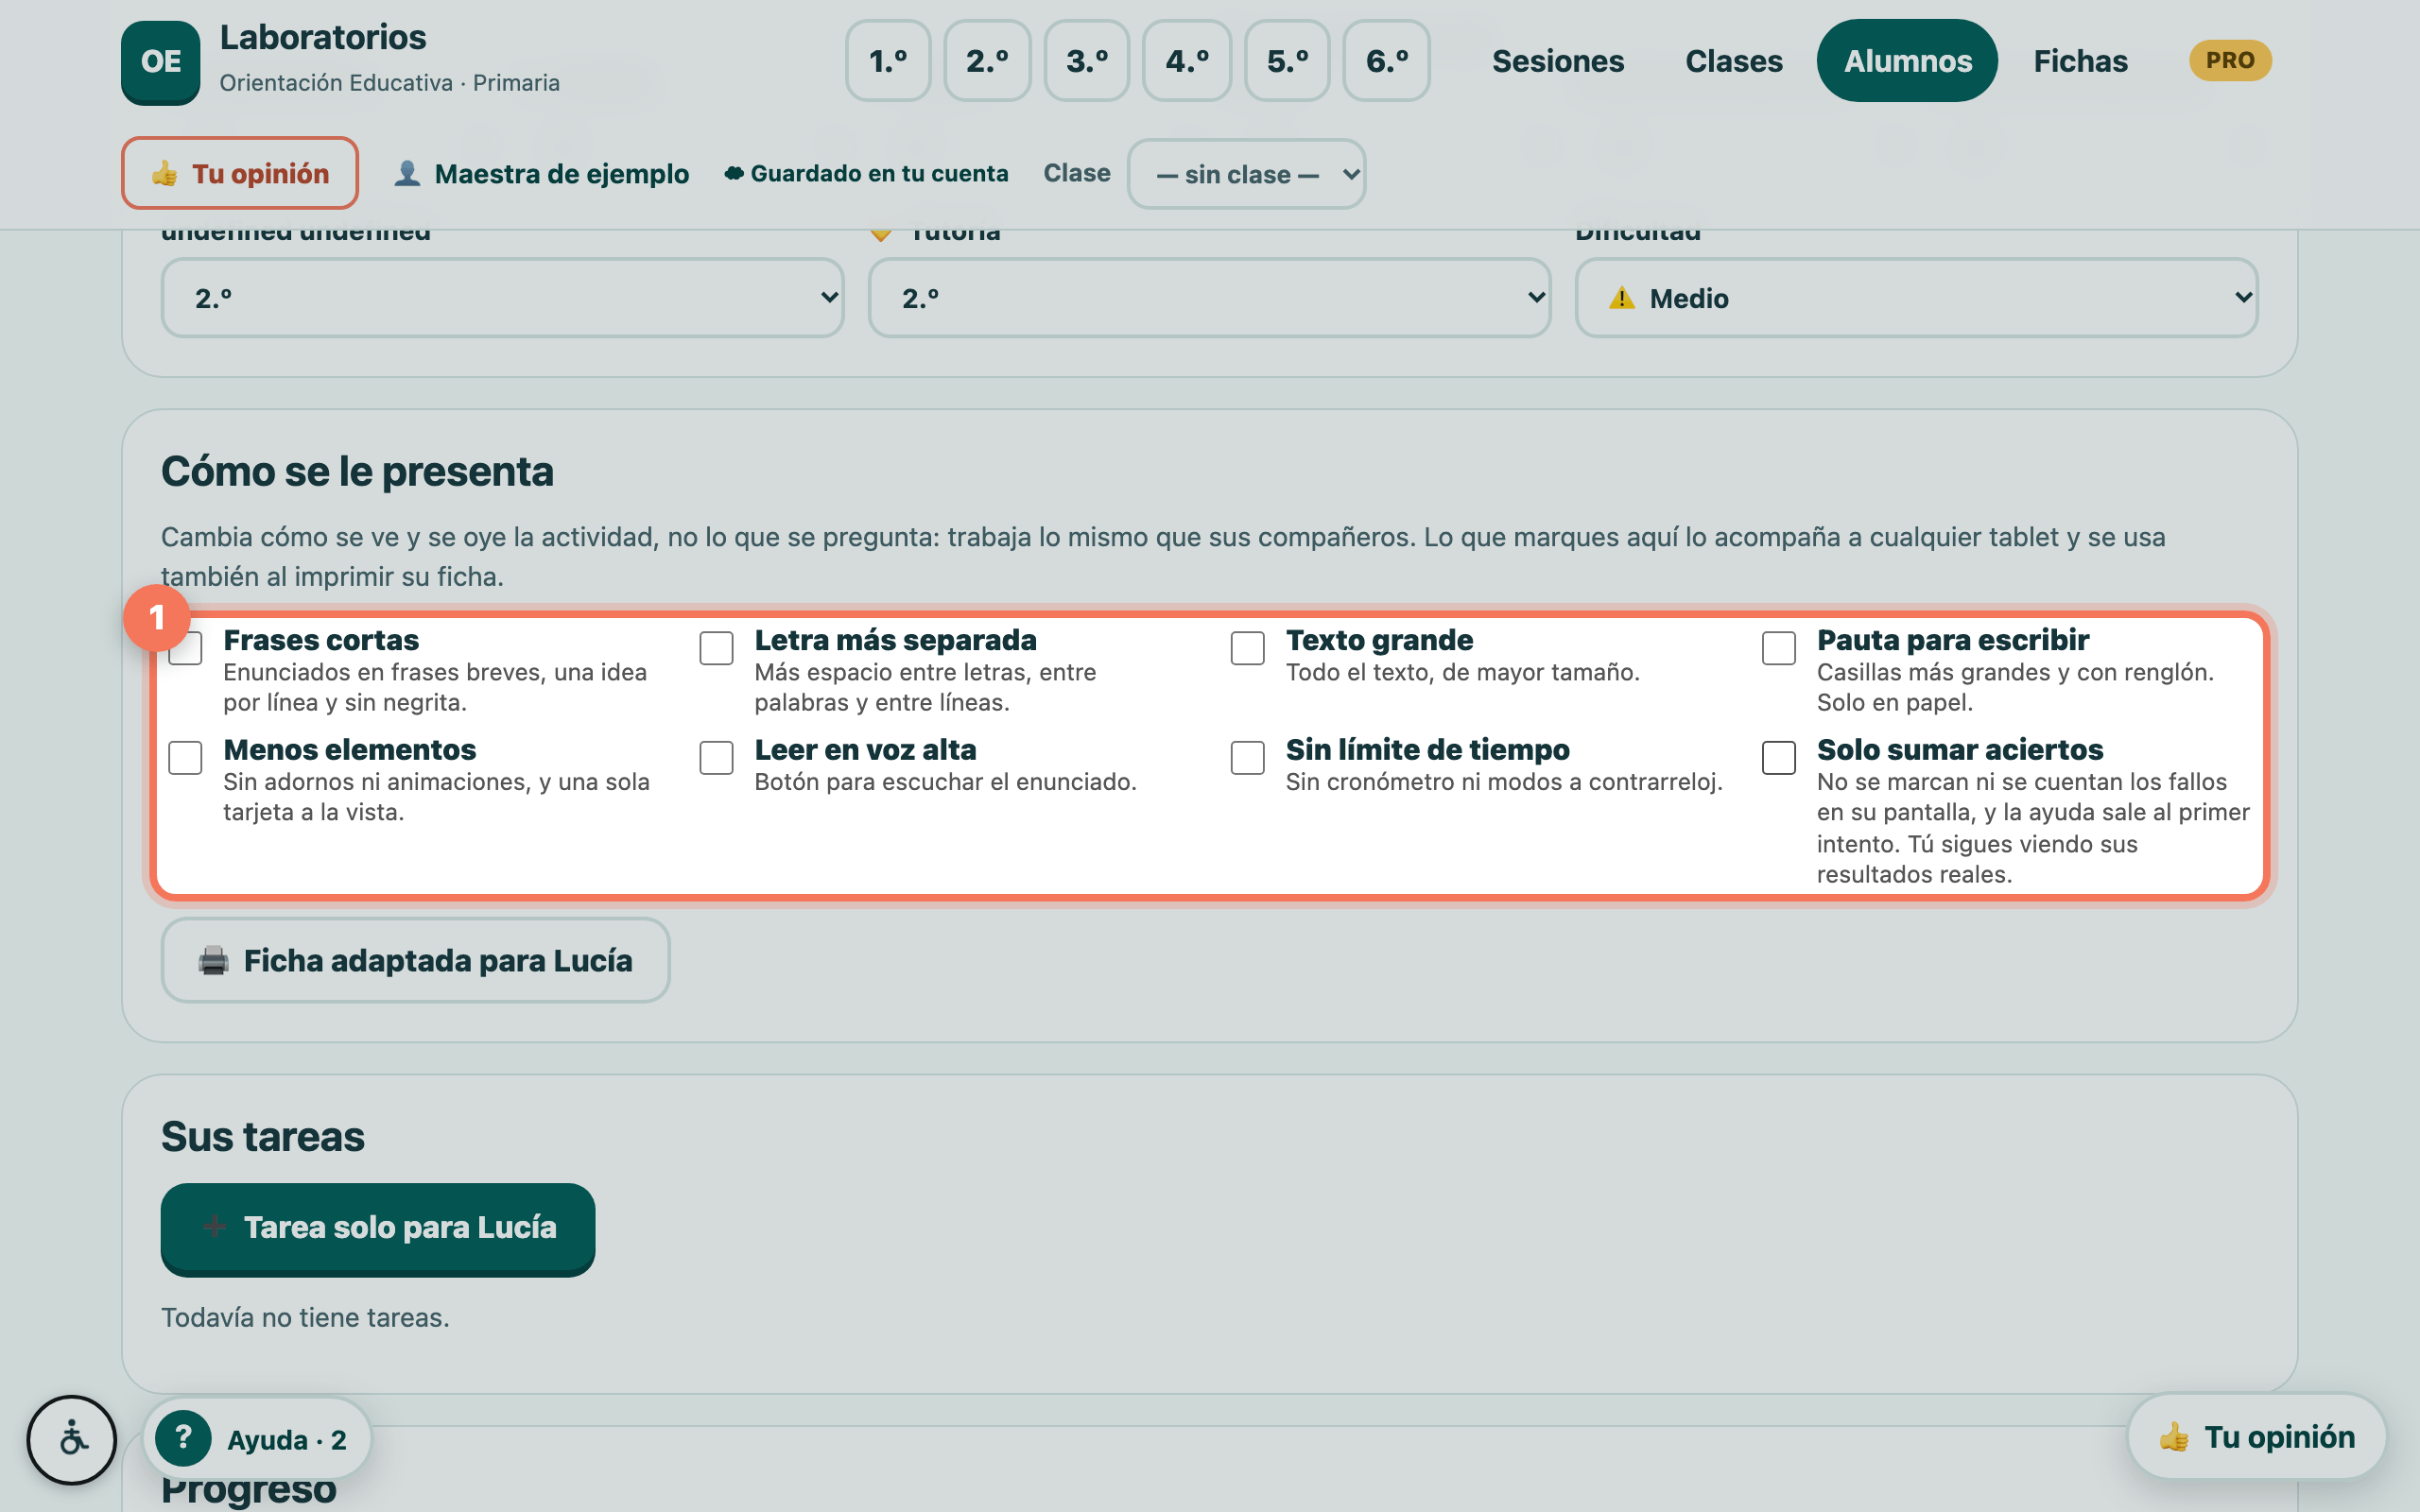This screenshot has width=2420, height=1512.
Task: Open the Ayuda · 2 help button
Action: coord(257,1439)
